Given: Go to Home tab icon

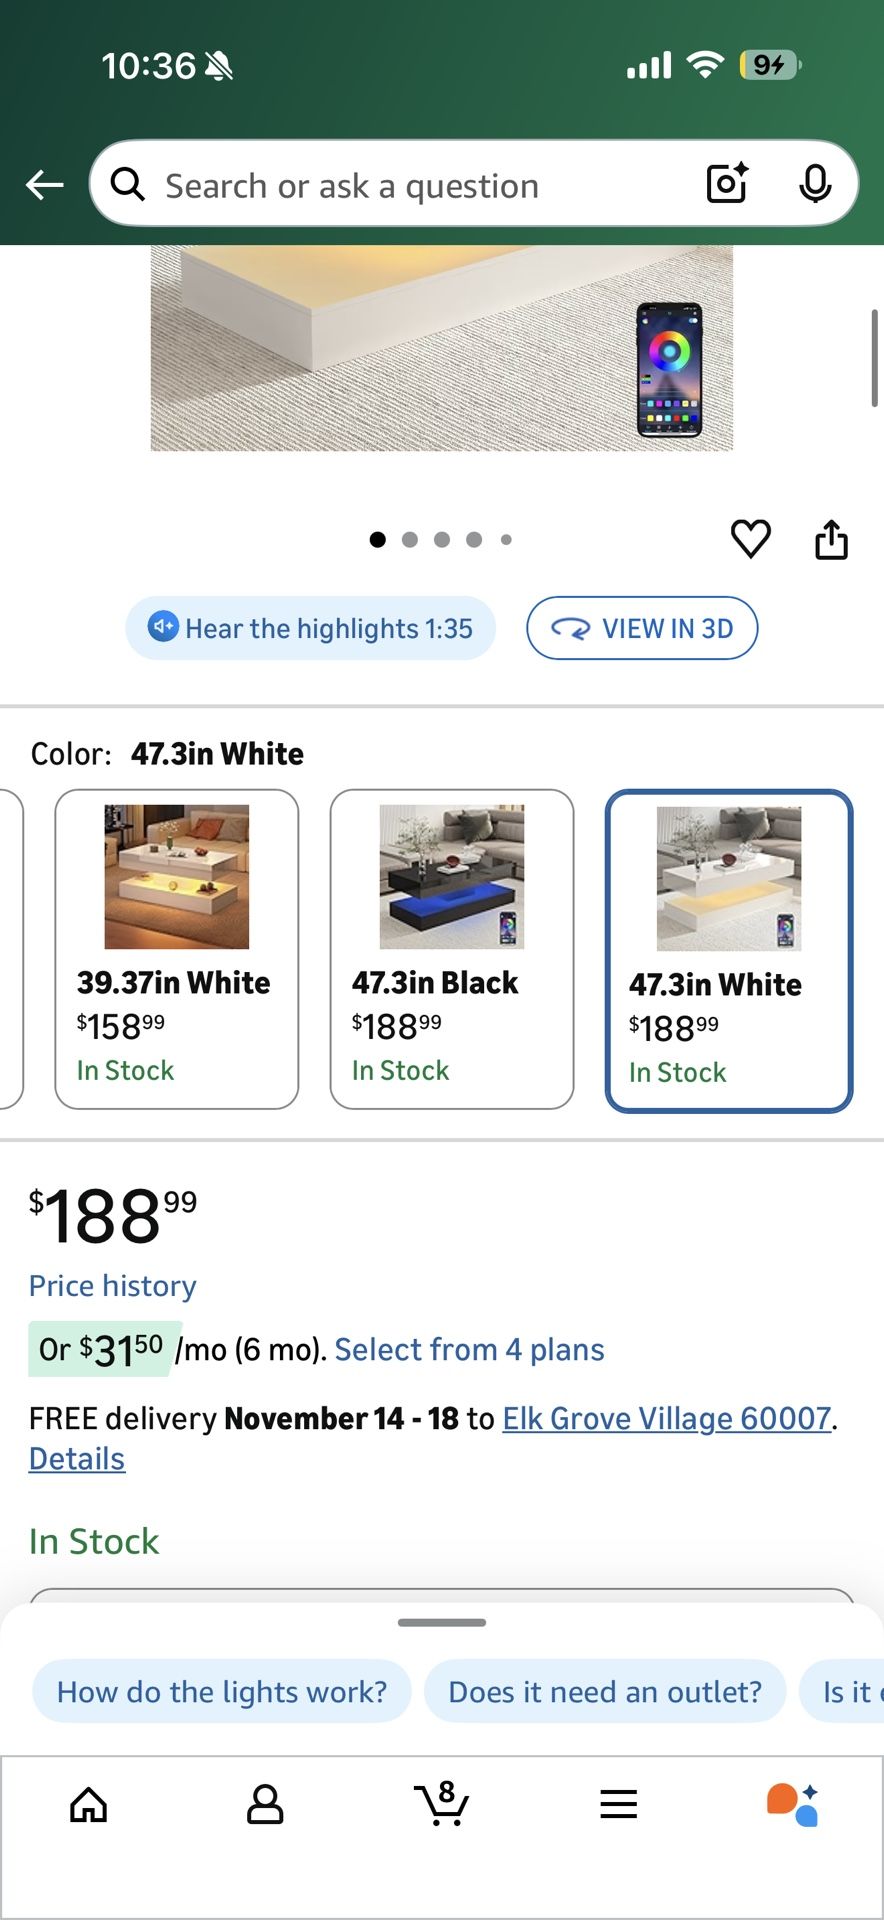Looking at the screenshot, I should [88, 1805].
